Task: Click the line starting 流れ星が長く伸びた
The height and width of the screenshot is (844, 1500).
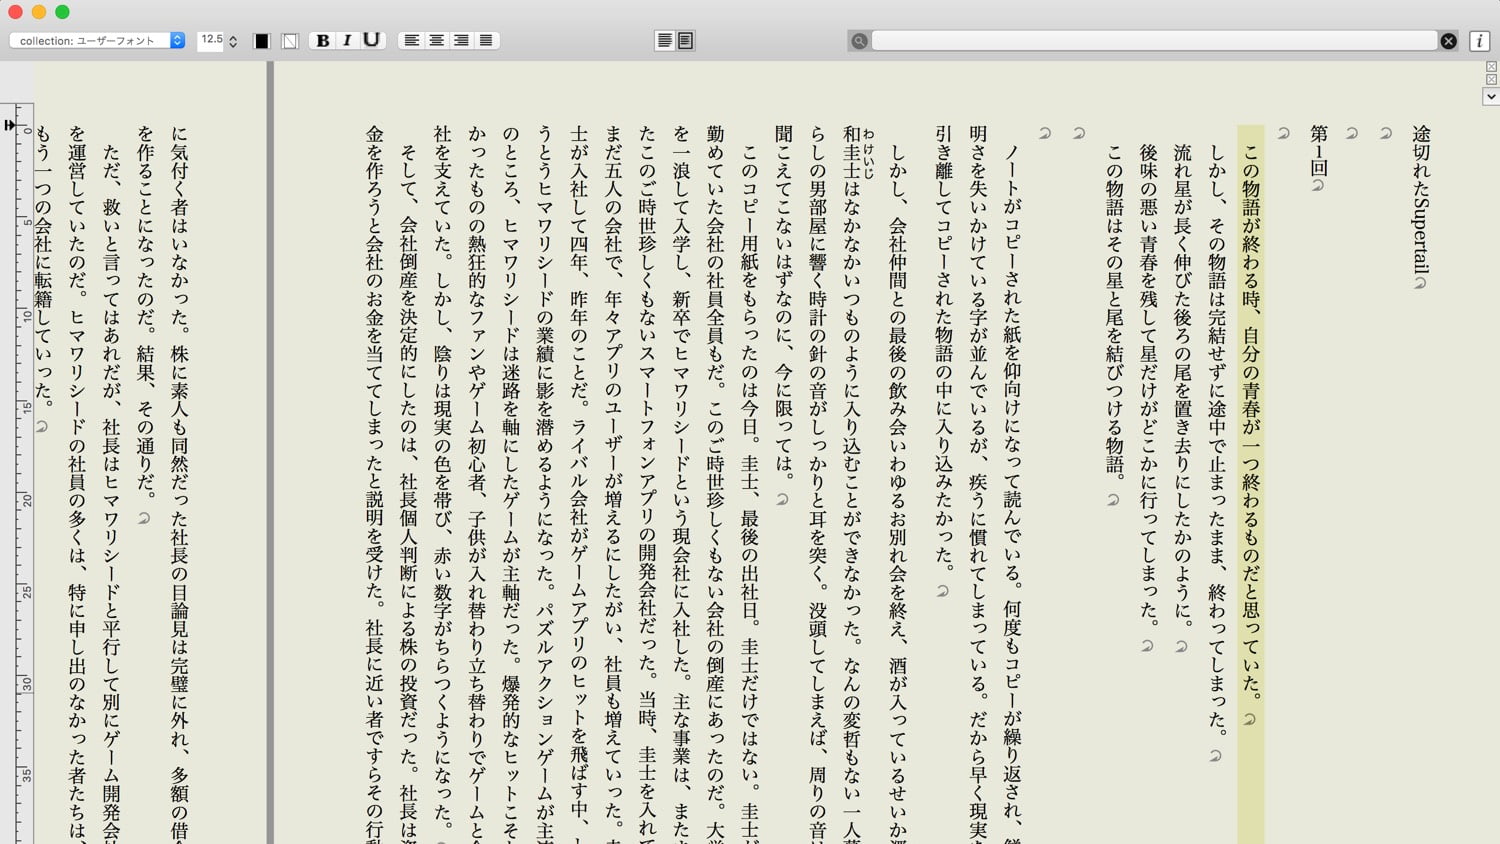Action: pyautogui.click(x=1183, y=385)
